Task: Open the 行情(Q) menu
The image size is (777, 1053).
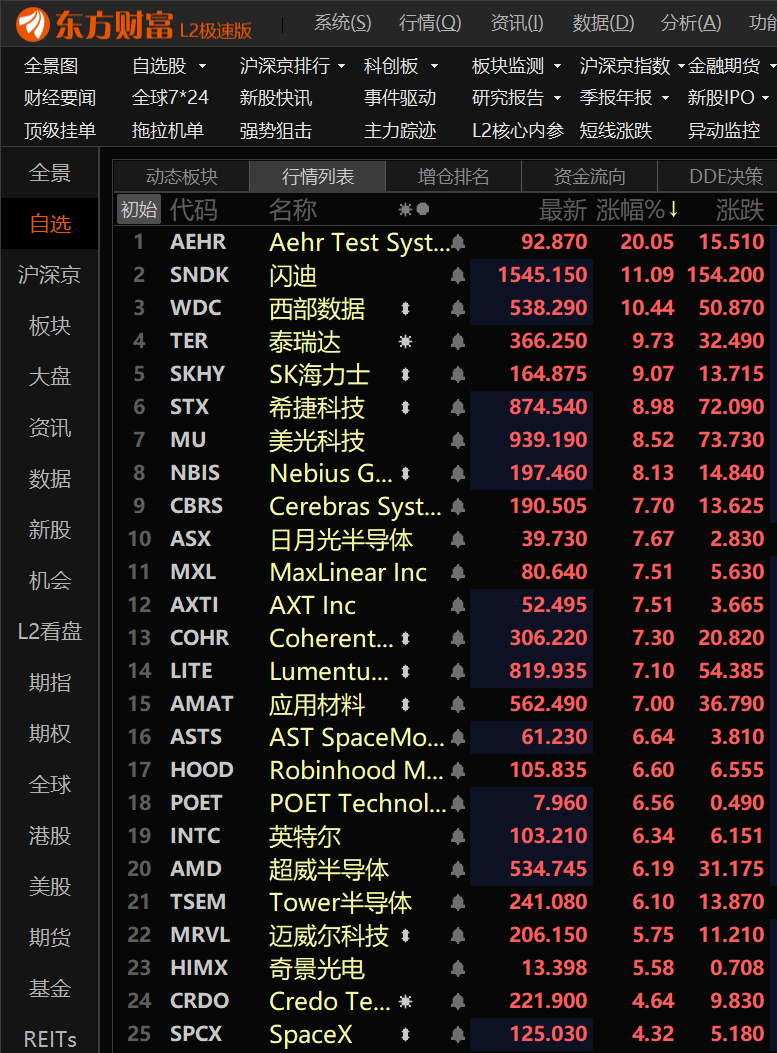Action: 430,24
